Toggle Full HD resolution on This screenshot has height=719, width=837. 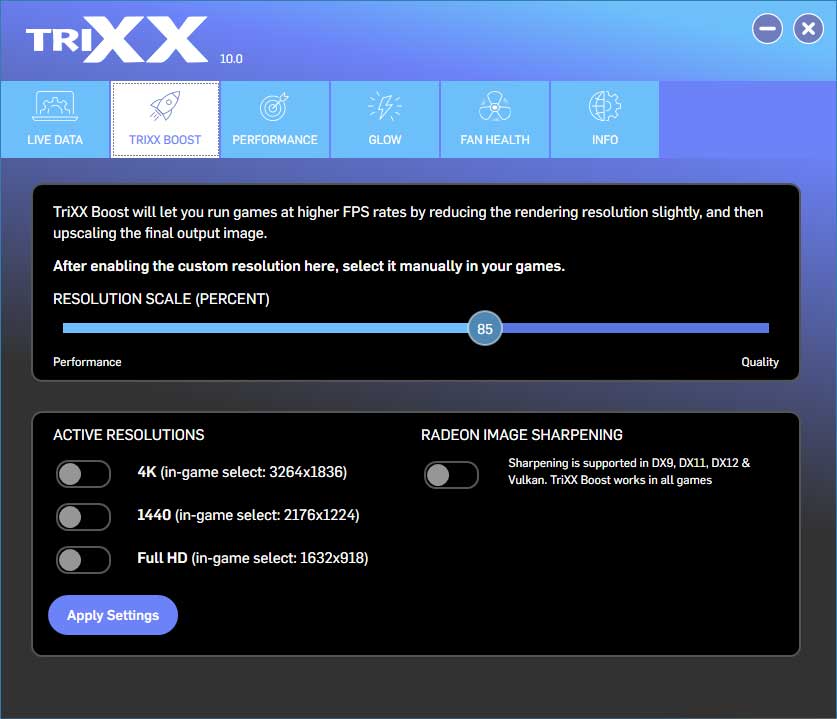click(x=83, y=560)
